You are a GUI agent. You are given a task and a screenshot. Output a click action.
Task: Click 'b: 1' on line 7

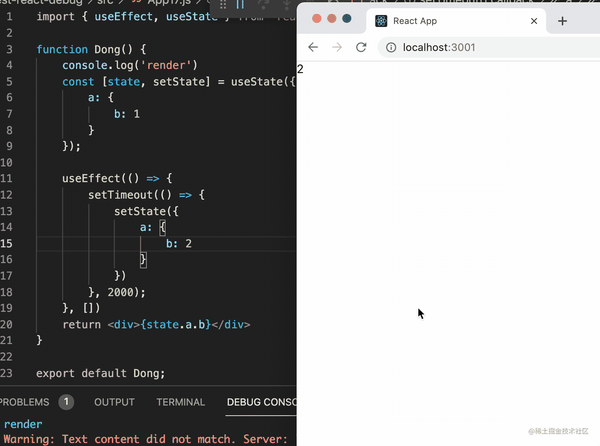pyautogui.click(x=127, y=114)
